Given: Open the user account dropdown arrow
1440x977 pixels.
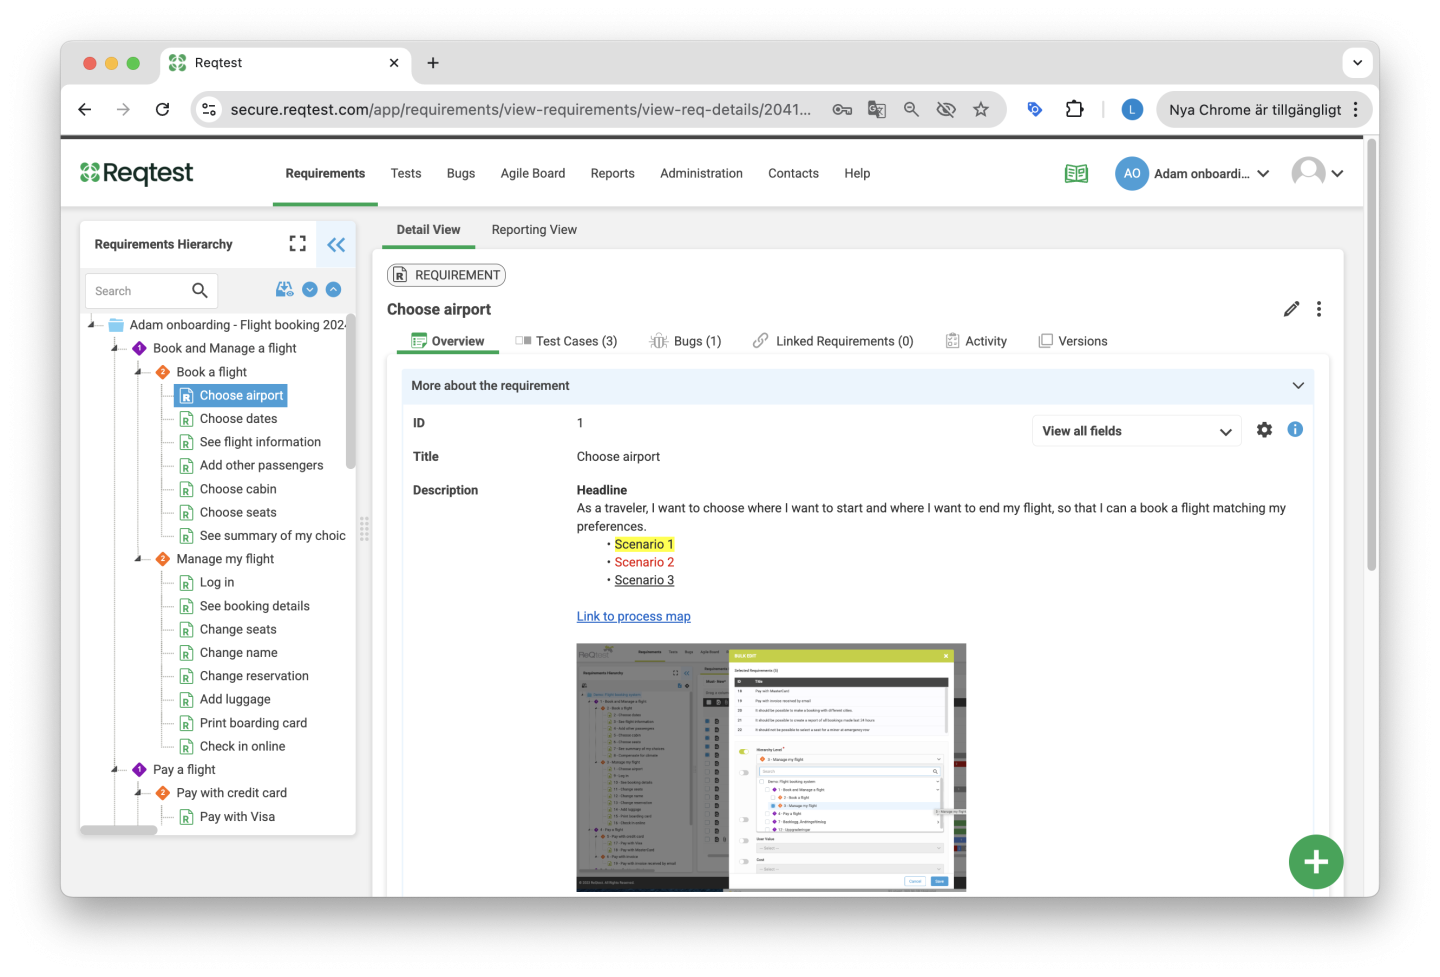Looking at the screenshot, I should 1338,173.
